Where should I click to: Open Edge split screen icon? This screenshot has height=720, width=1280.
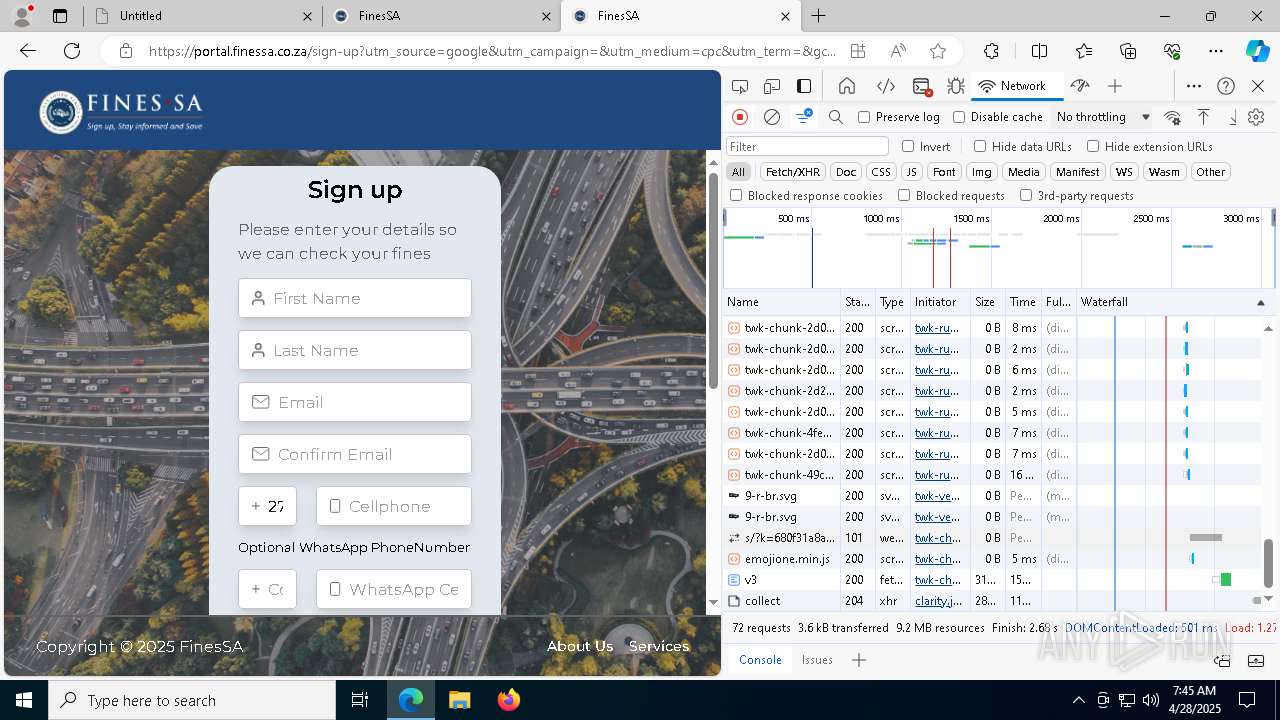pos(1039,51)
